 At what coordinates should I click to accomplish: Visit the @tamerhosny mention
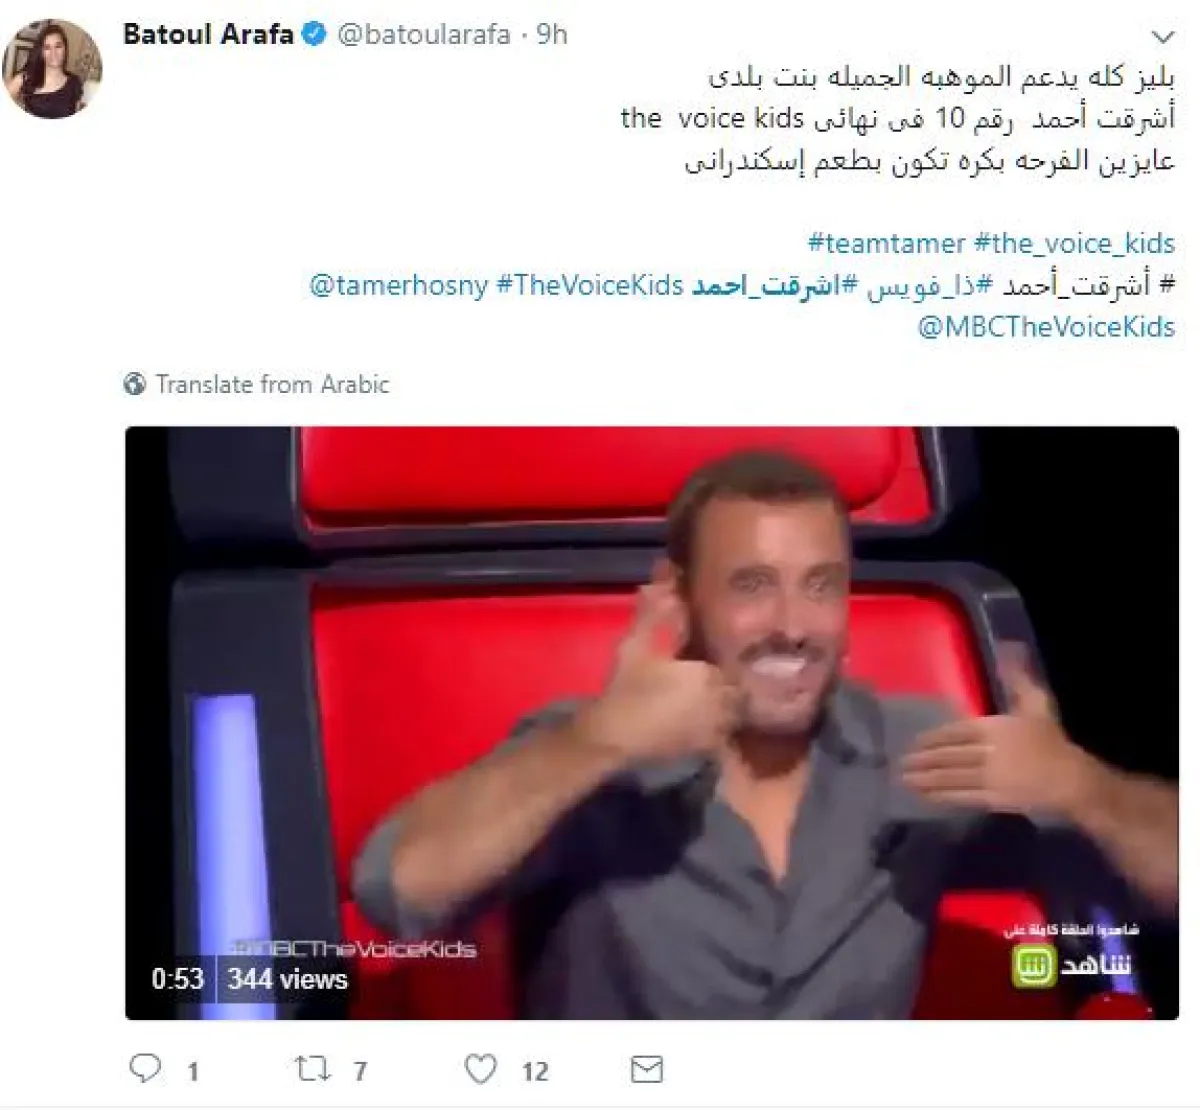tap(399, 286)
